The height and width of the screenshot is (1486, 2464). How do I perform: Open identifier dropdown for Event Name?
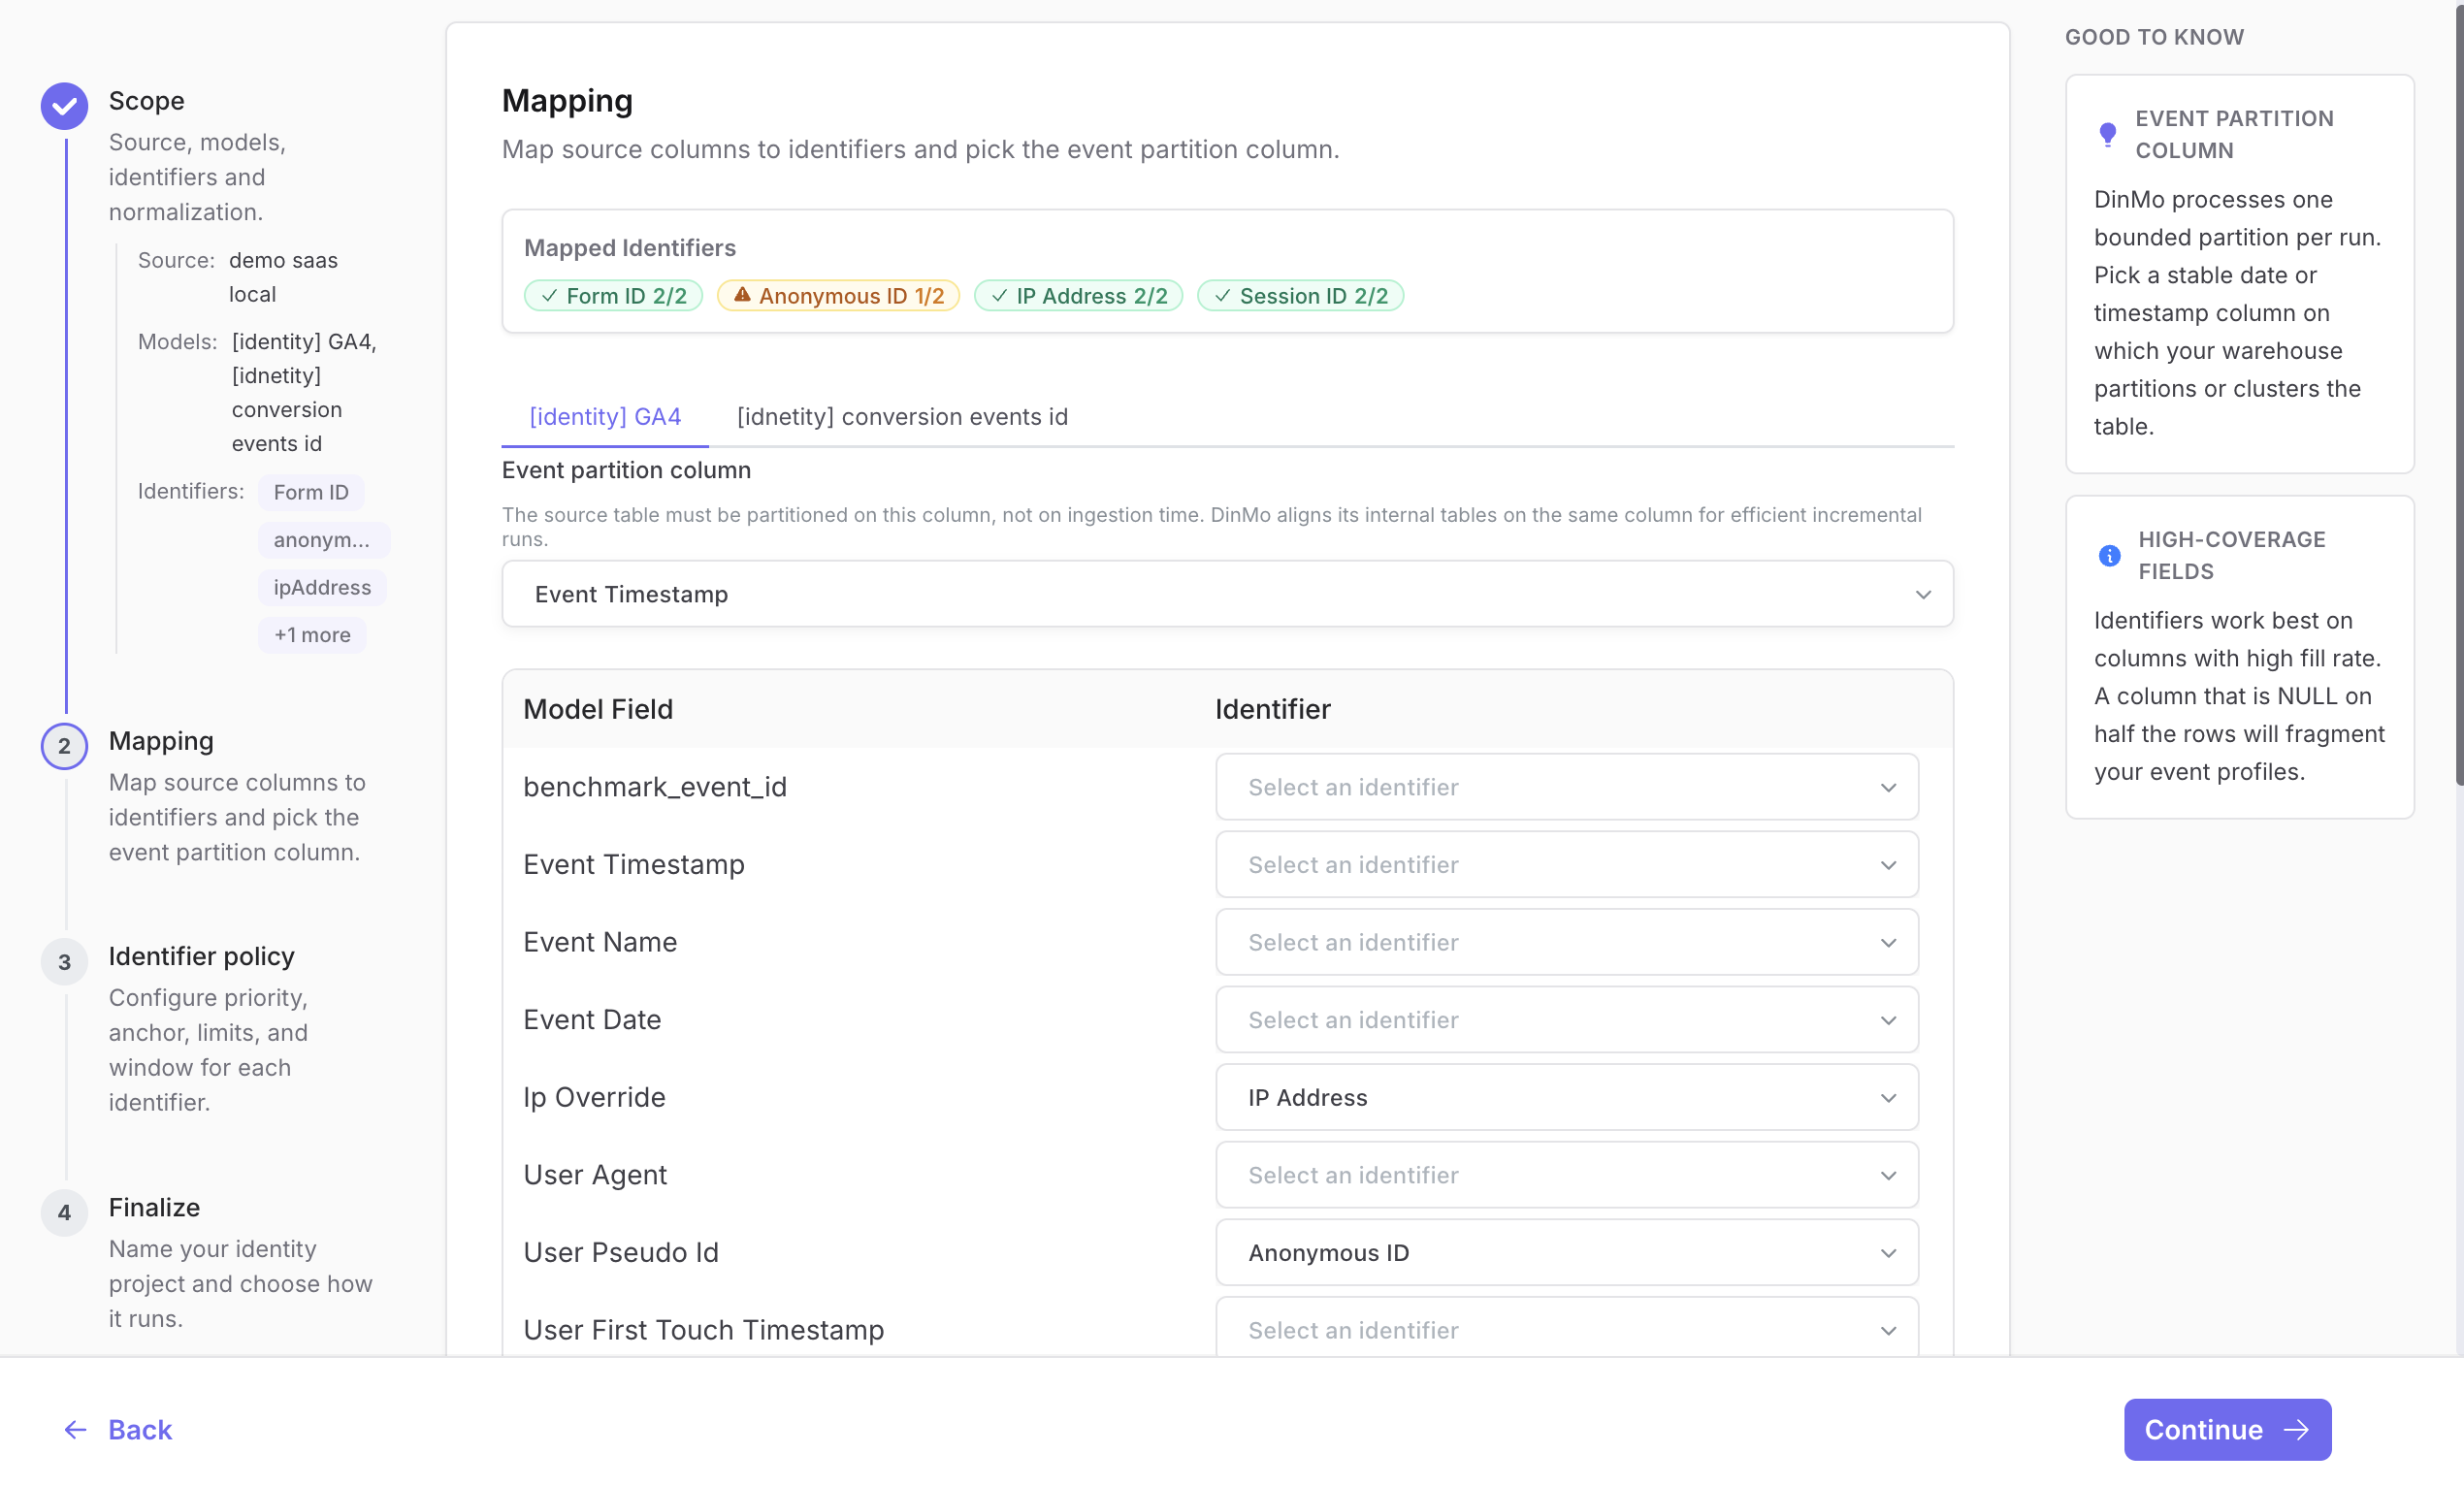[1566, 942]
